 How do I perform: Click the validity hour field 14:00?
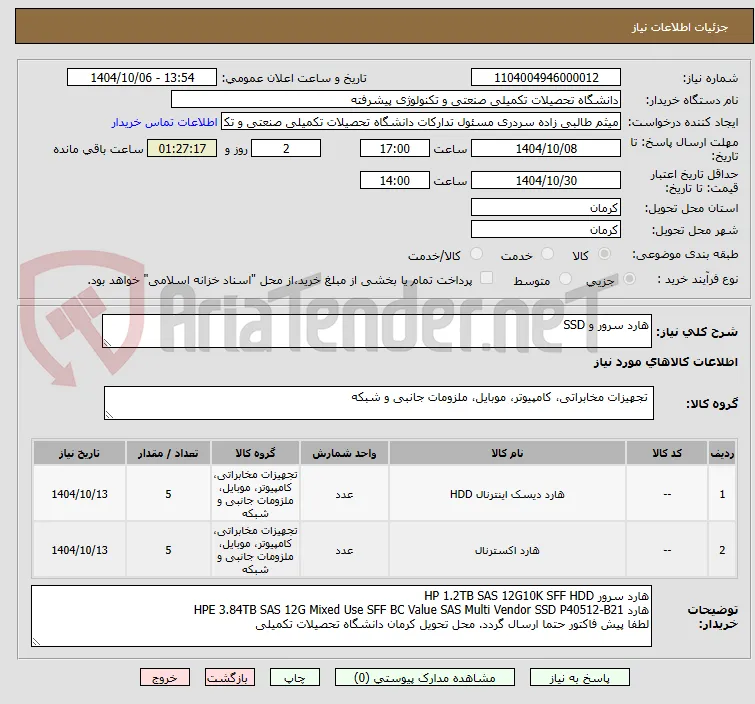click(x=394, y=181)
